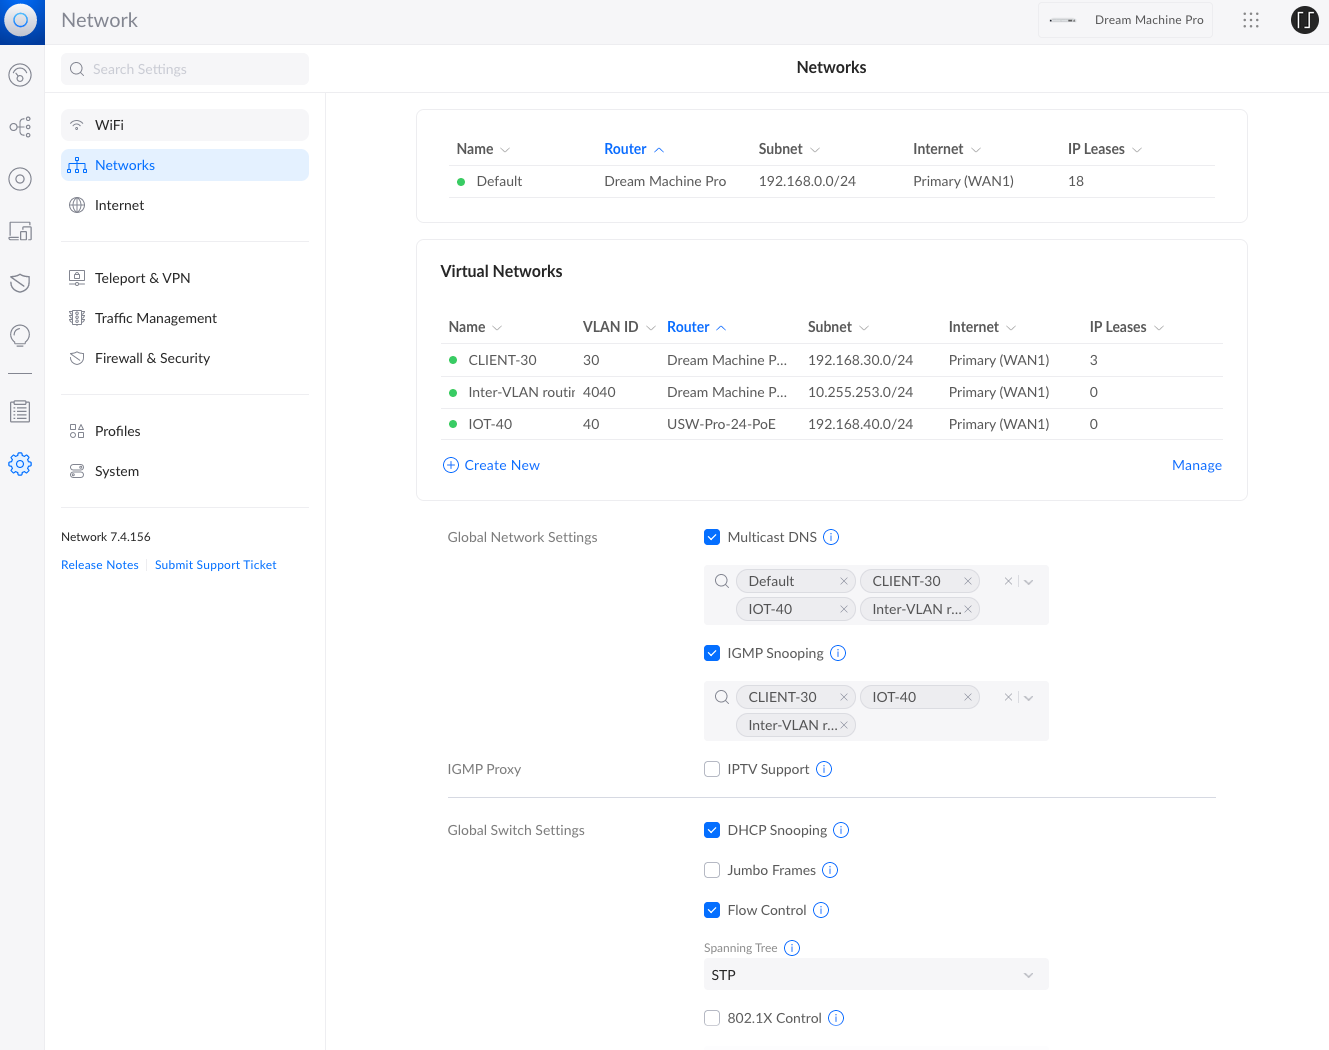This screenshot has height=1050, width=1329.
Task: Expand the Multicast DNS networks dropdown
Action: tap(1029, 581)
